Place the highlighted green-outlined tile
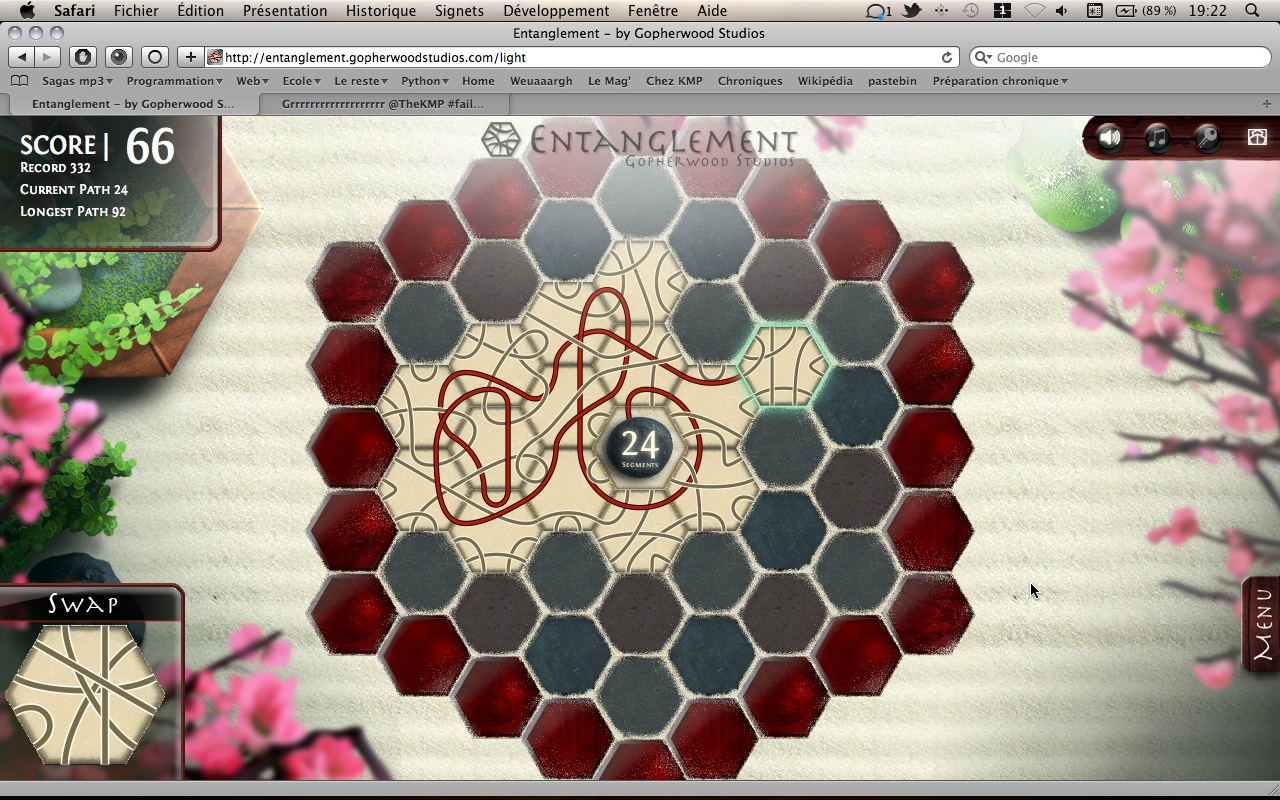The image size is (1280, 800). [783, 366]
